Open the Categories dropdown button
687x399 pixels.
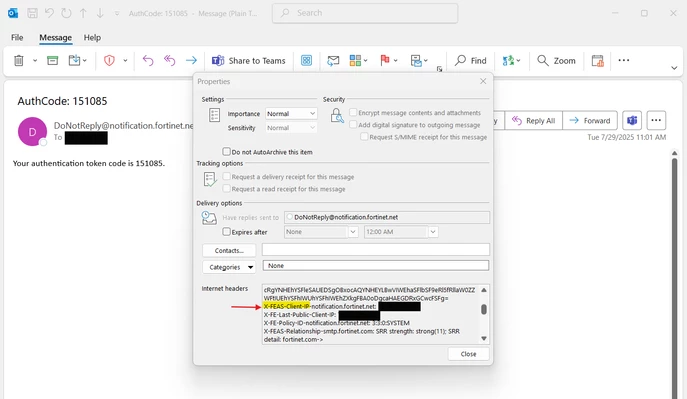[x=229, y=267]
